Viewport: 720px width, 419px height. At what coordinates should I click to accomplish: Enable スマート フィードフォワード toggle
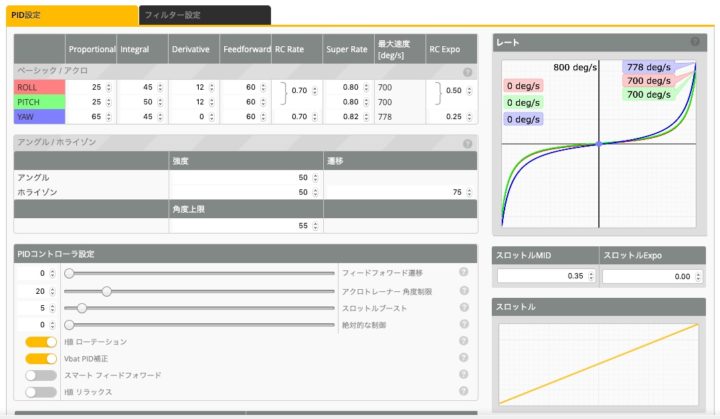[x=41, y=375]
